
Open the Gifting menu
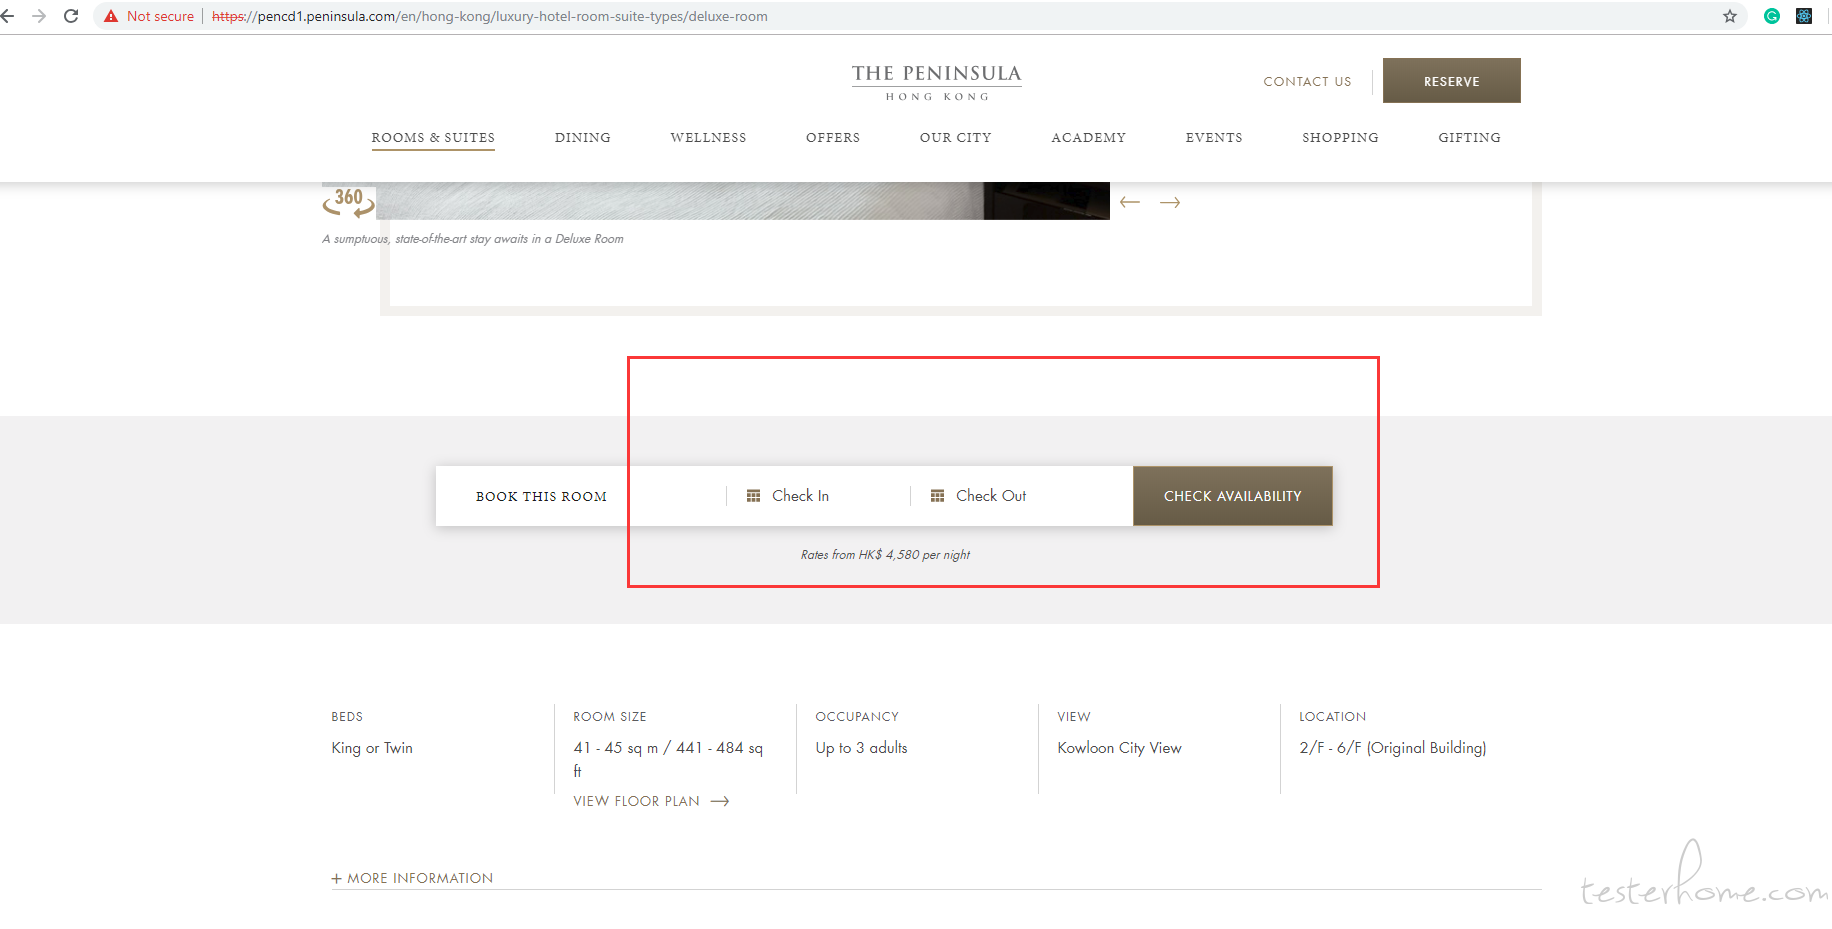(1469, 138)
